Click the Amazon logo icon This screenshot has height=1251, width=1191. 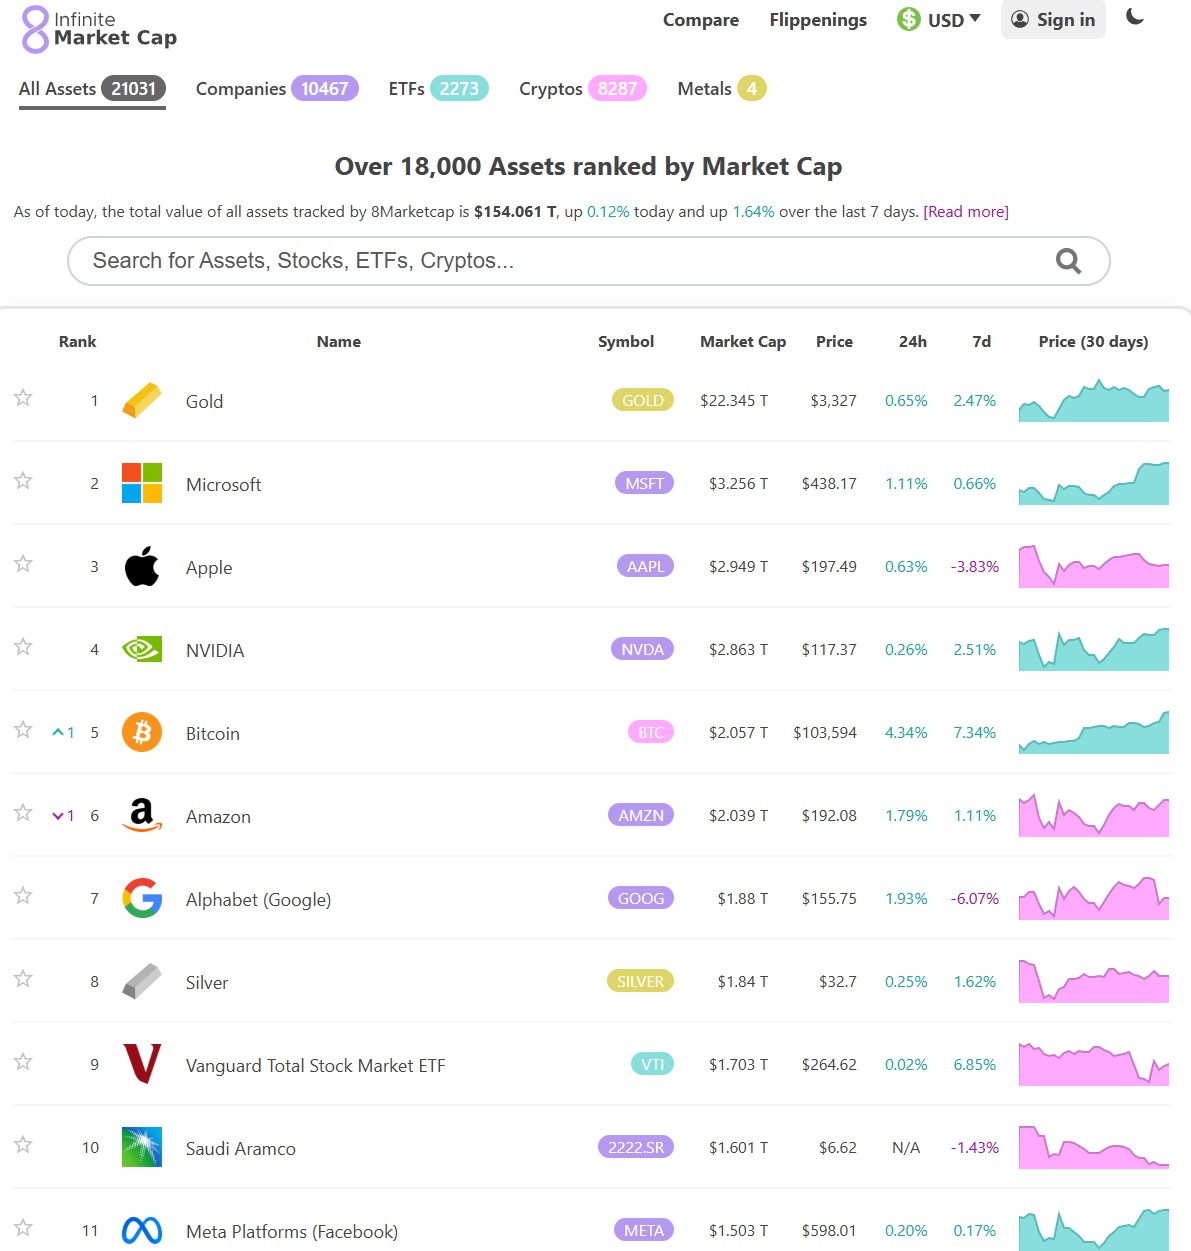142,816
